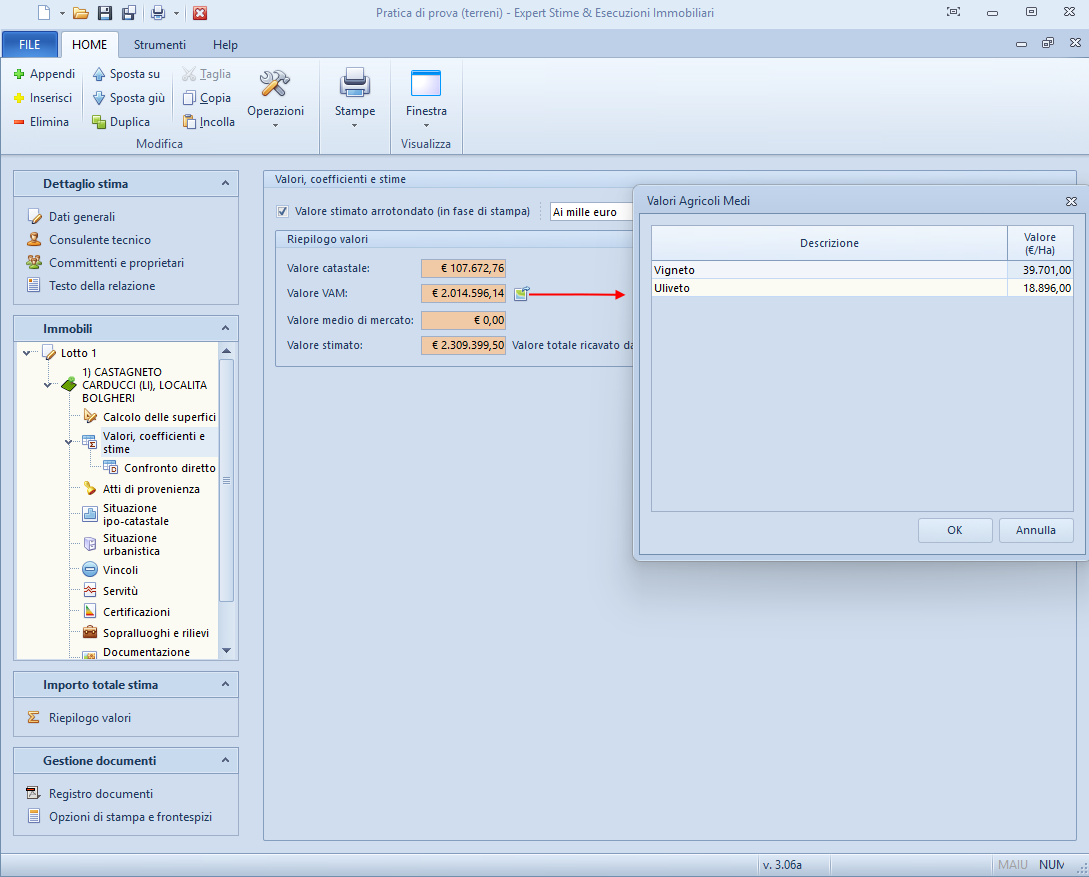Collapse the Gestione documenti panel
Screen dimensions: 1089x877
pyautogui.click(x=225, y=761)
